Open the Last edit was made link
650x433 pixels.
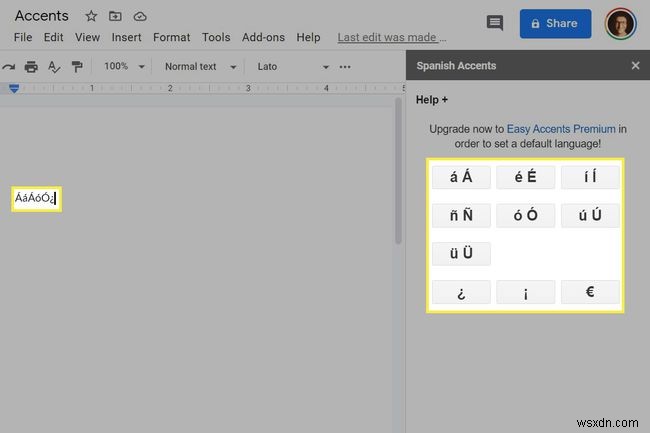click(x=392, y=37)
